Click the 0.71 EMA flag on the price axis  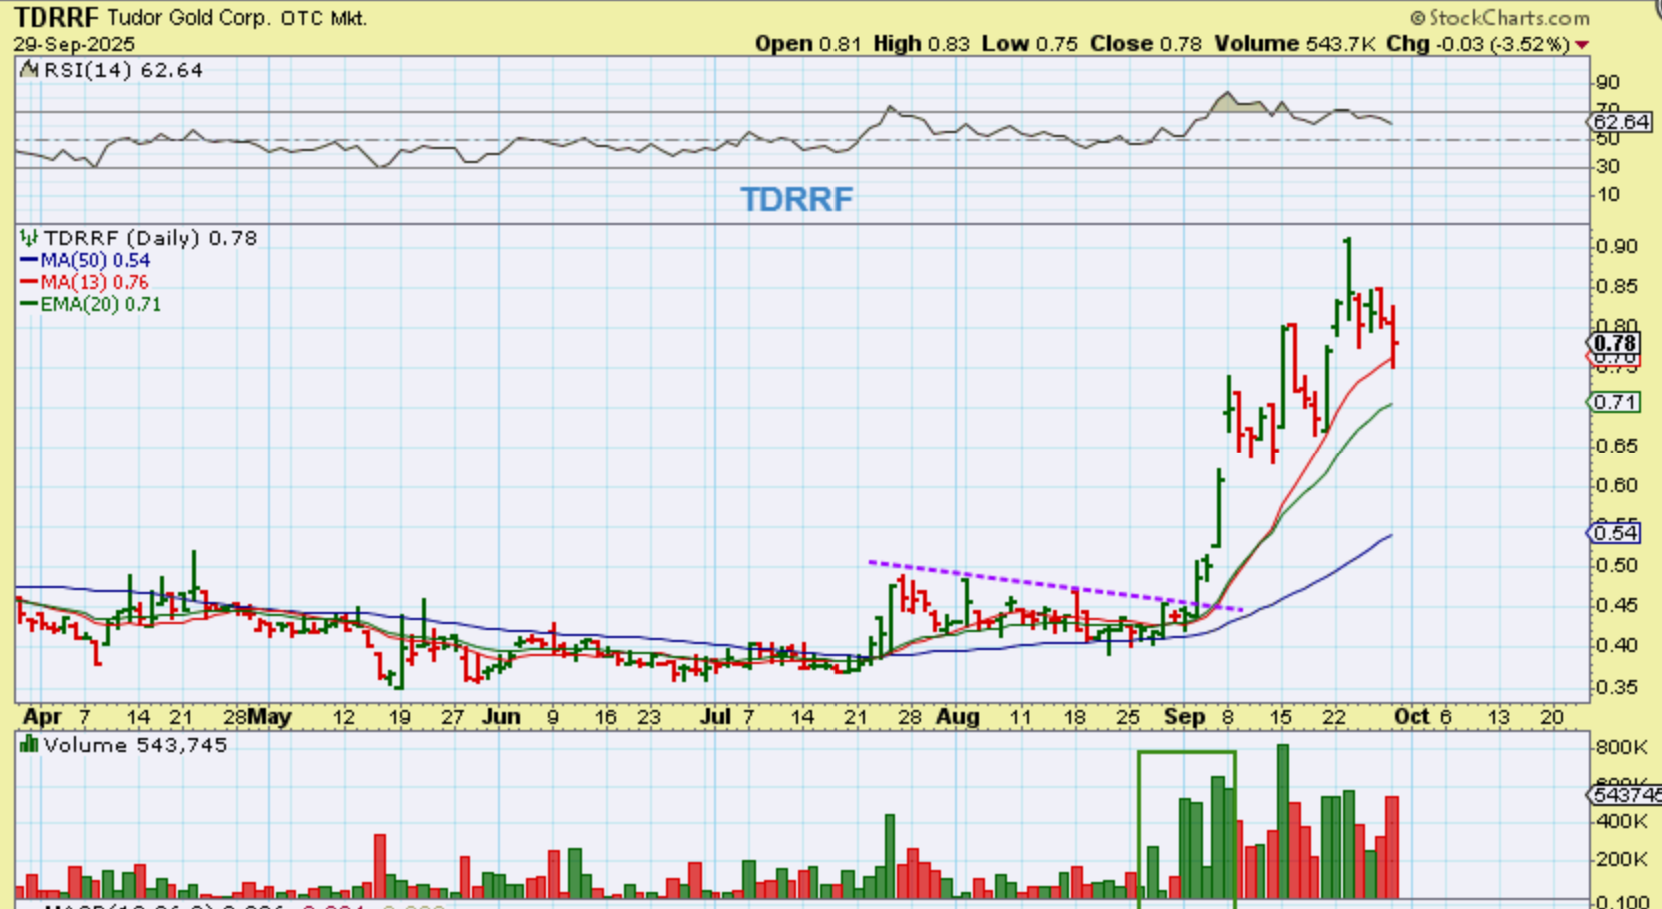[1615, 402]
